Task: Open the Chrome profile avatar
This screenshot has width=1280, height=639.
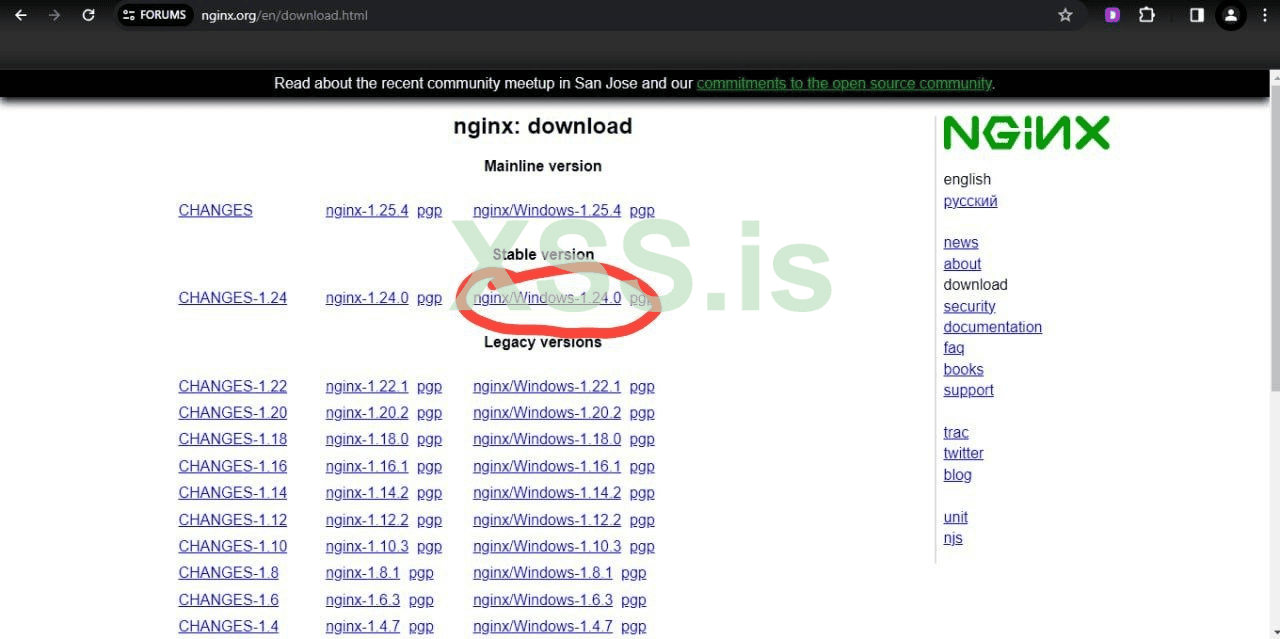Action: (x=1231, y=15)
